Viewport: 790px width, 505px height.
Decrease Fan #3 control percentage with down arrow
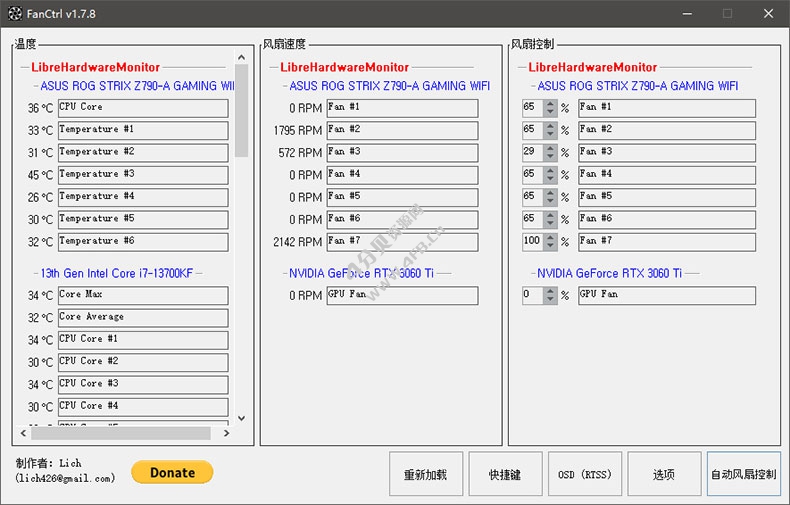pos(550,156)
